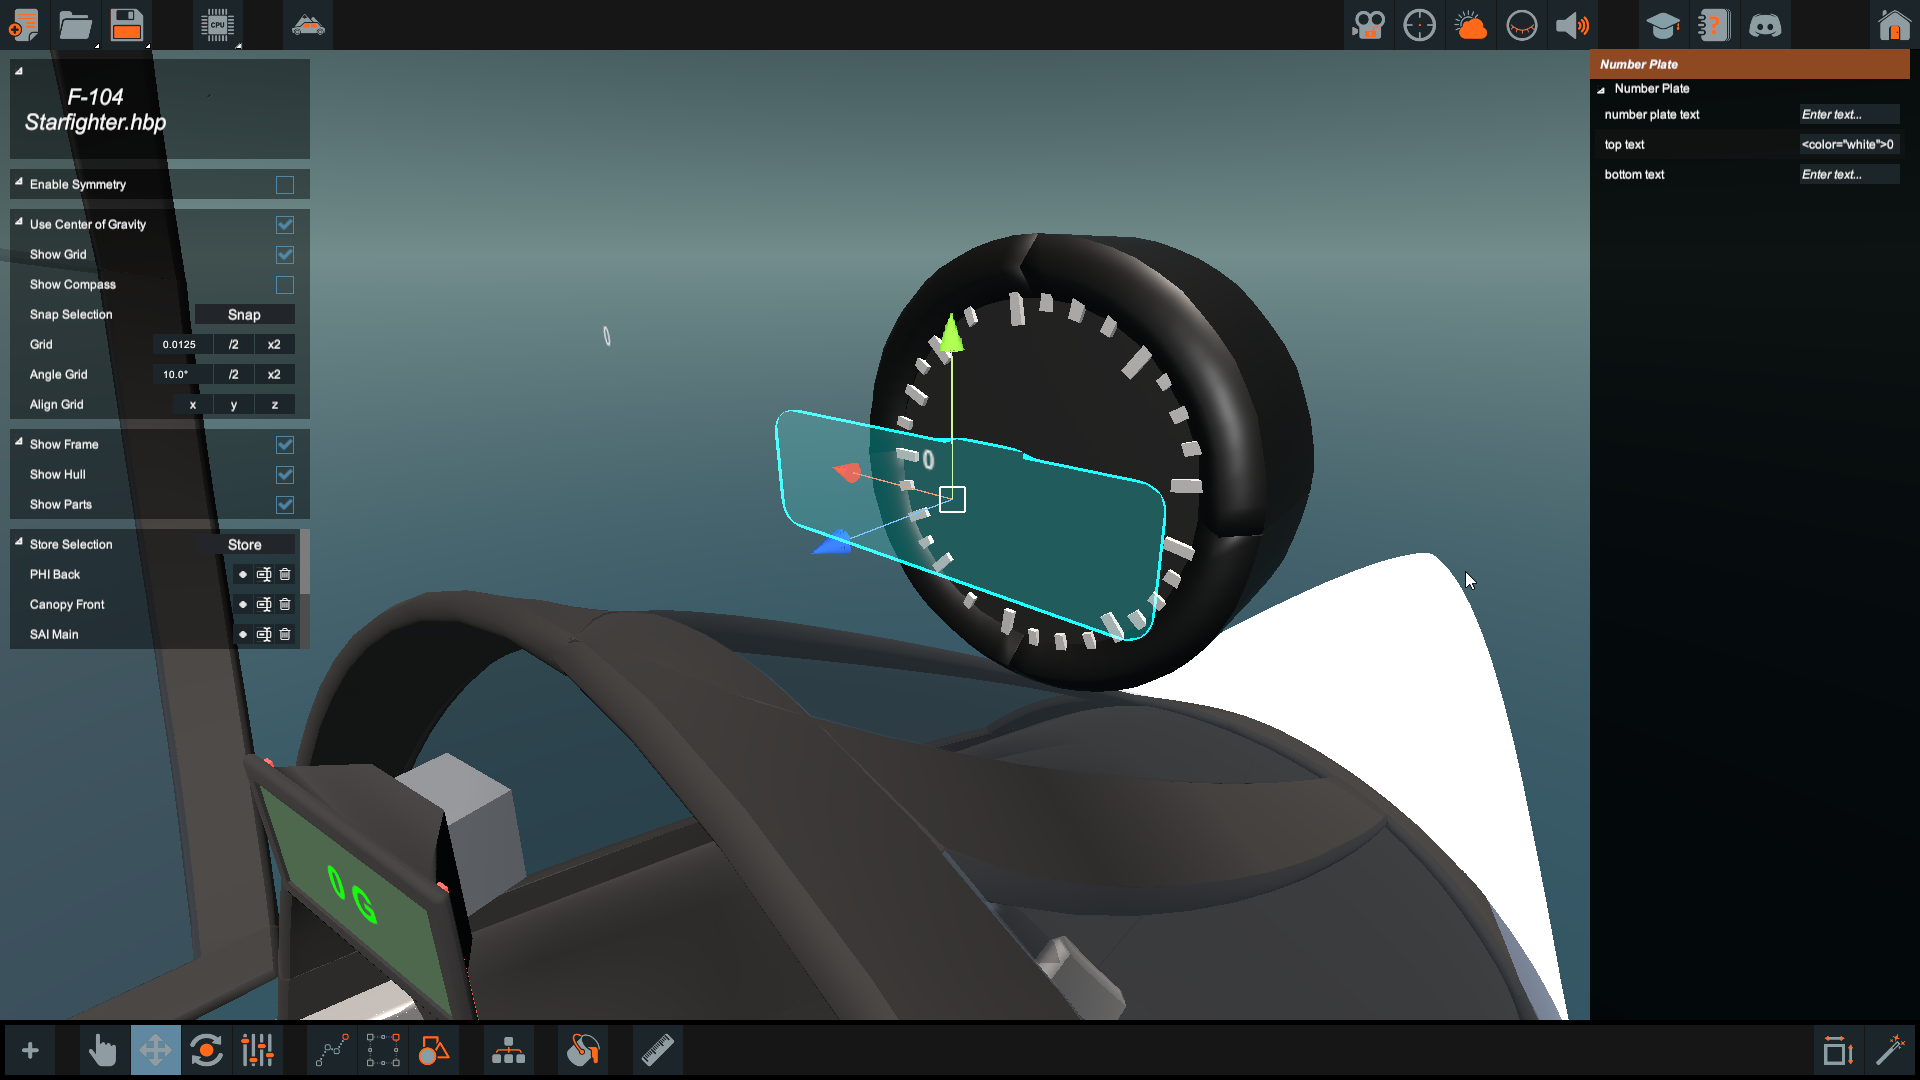
Task: Select the Rotate tool
Action: (206, 1050)
